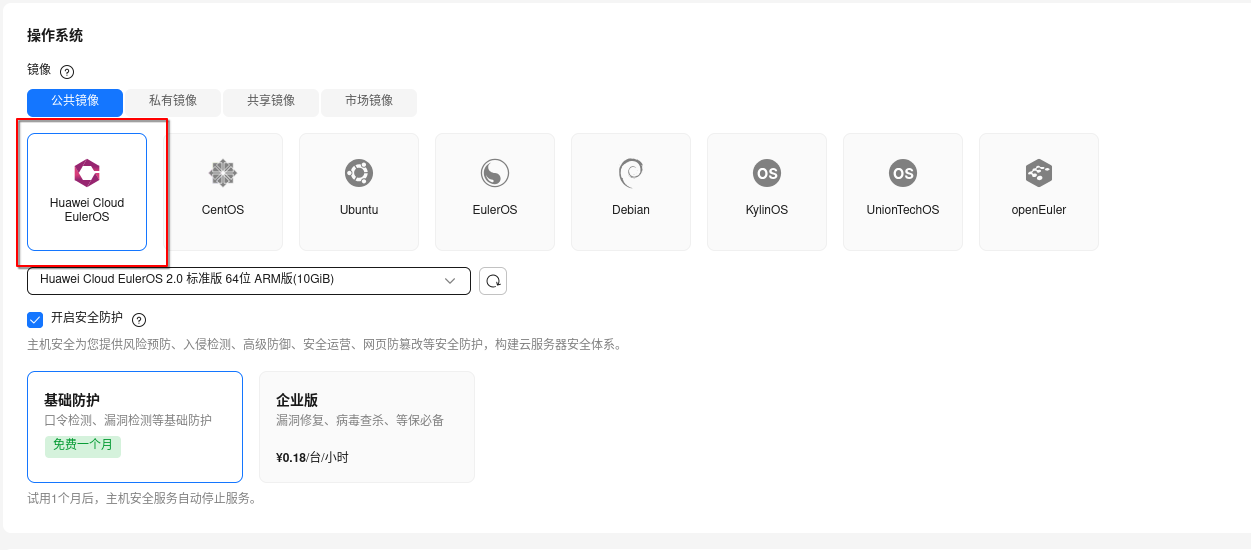Select the Huawei Cloud EulerOS logo icon
Image resolution: width=1251 pixels, height=550 pixels.
point(87,172)
